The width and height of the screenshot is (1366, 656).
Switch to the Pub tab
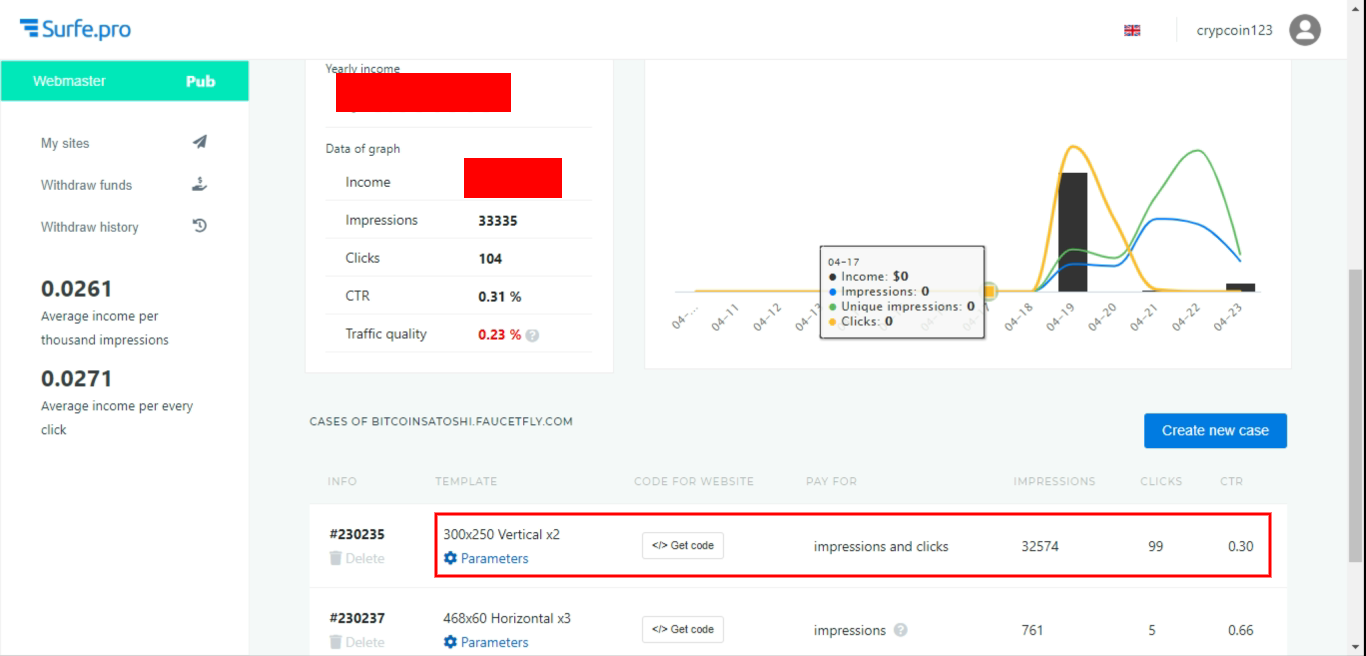pyautogui.click(x=200, y=81)
